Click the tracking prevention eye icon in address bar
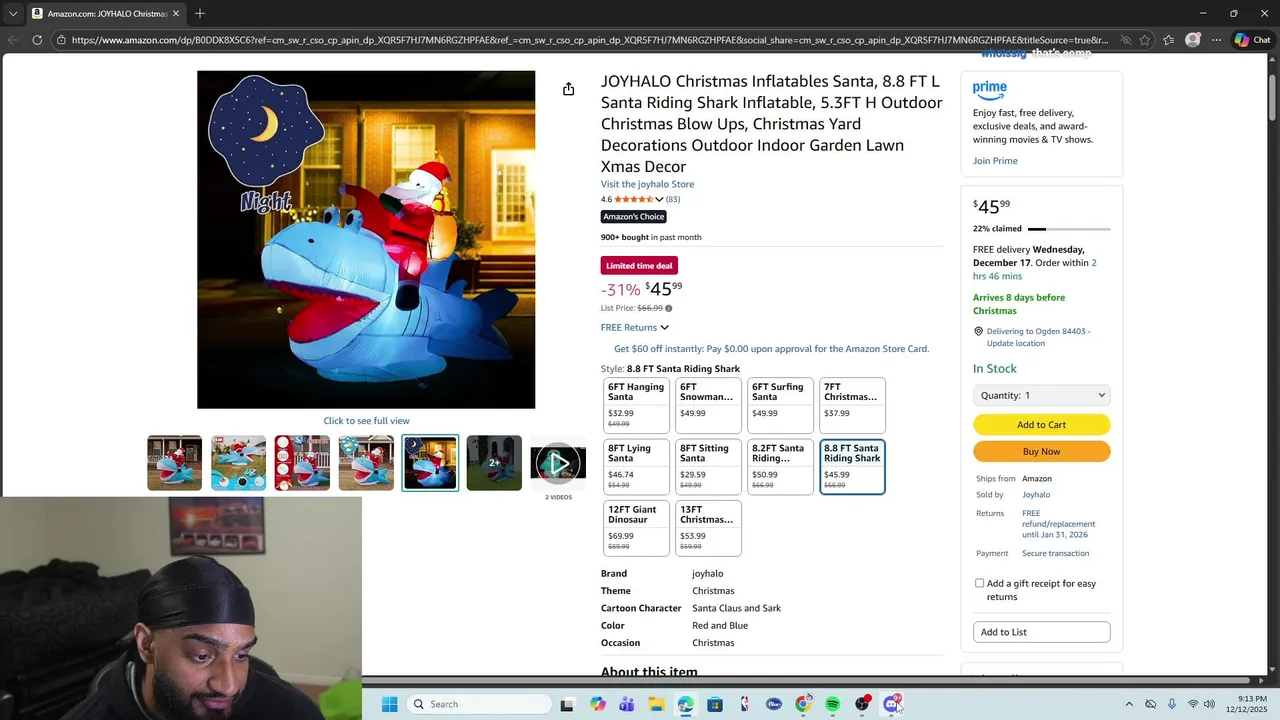The image size is (1280, 720). [1126, 40]
